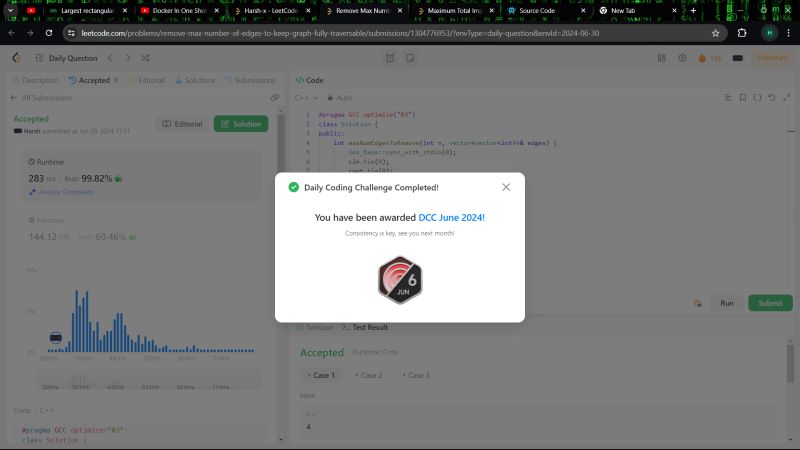Screen dimensions: 800x450
Task: Switch to Maximum Total Imp browser tab
Action: 455,10
